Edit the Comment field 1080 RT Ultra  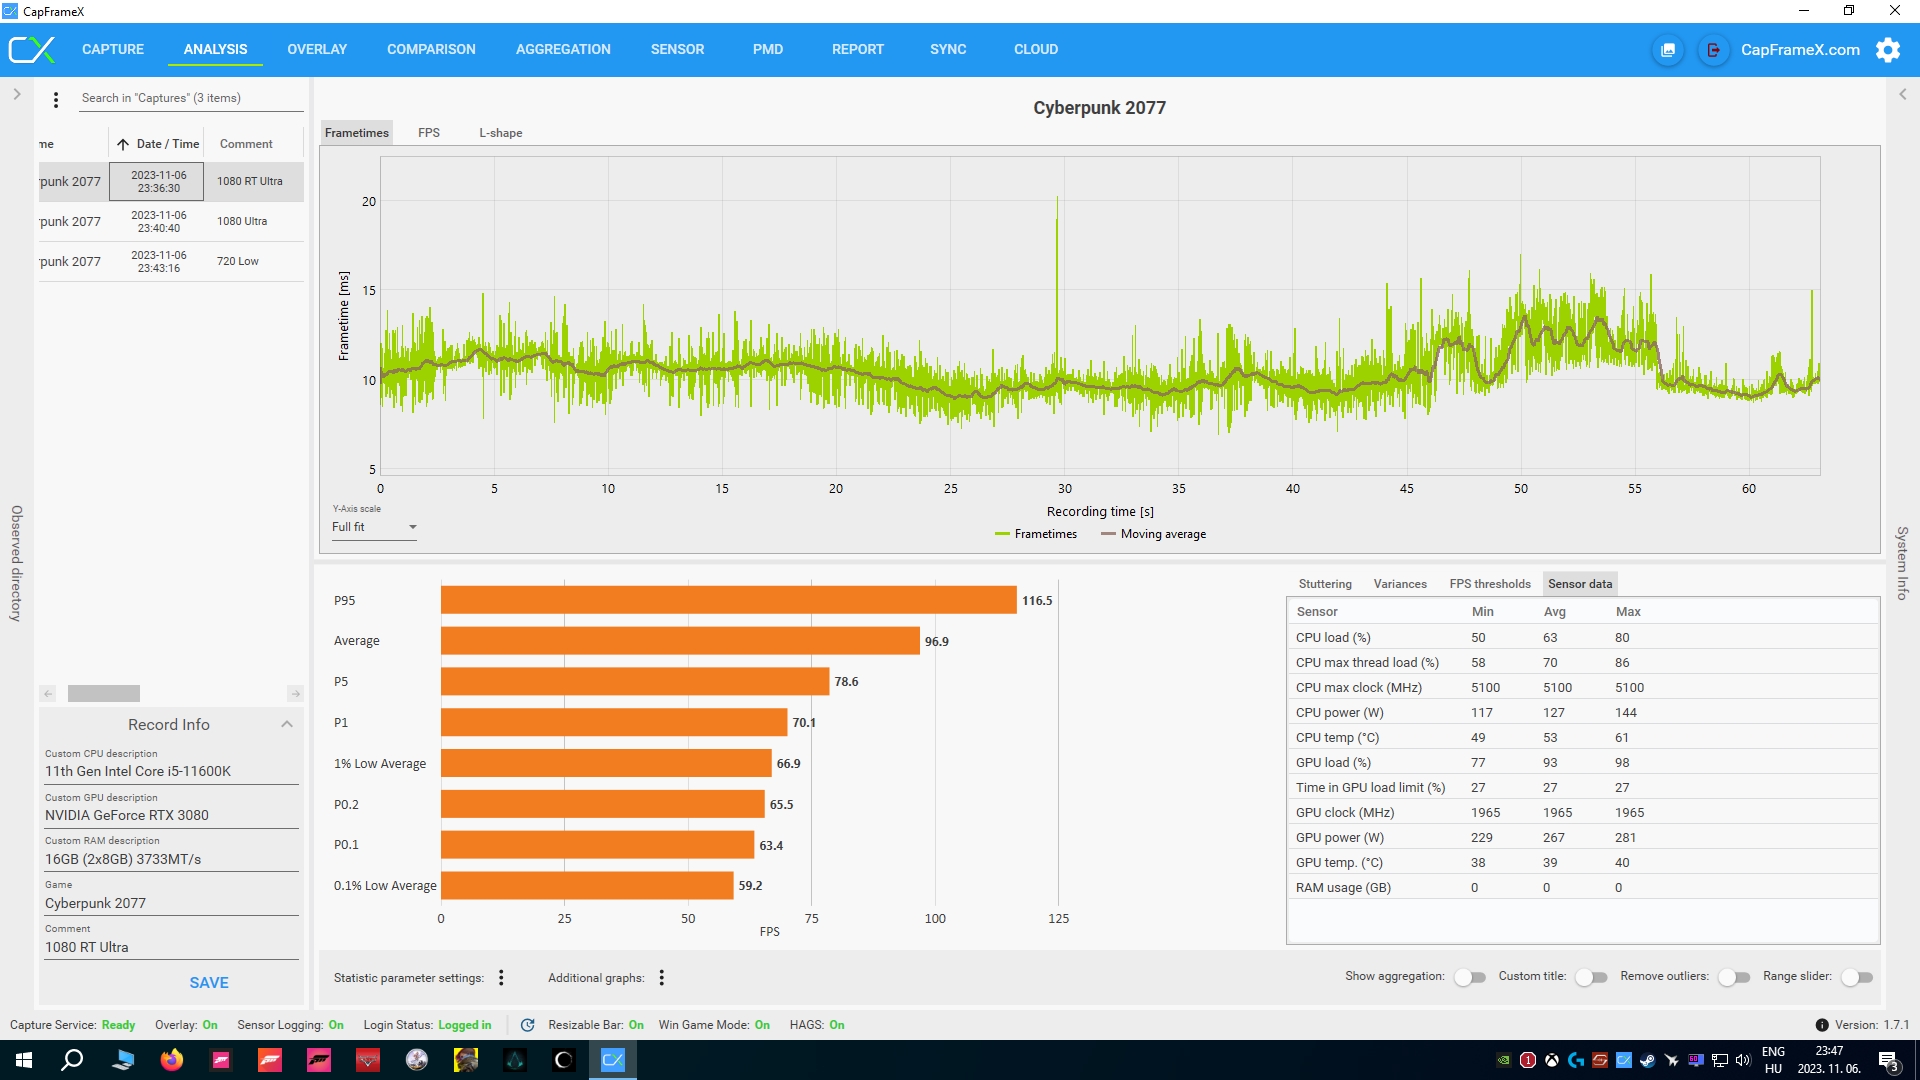171,947
